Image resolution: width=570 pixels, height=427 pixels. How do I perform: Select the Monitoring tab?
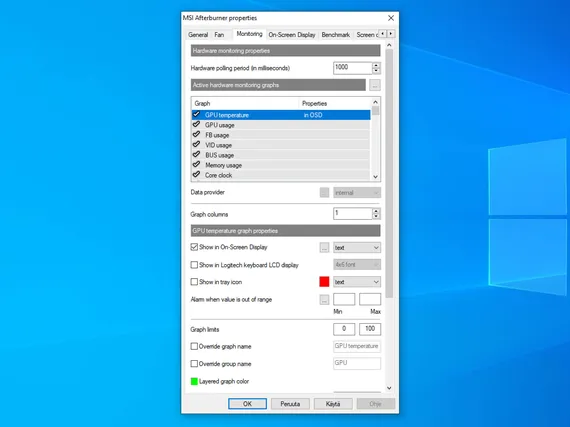249,34
